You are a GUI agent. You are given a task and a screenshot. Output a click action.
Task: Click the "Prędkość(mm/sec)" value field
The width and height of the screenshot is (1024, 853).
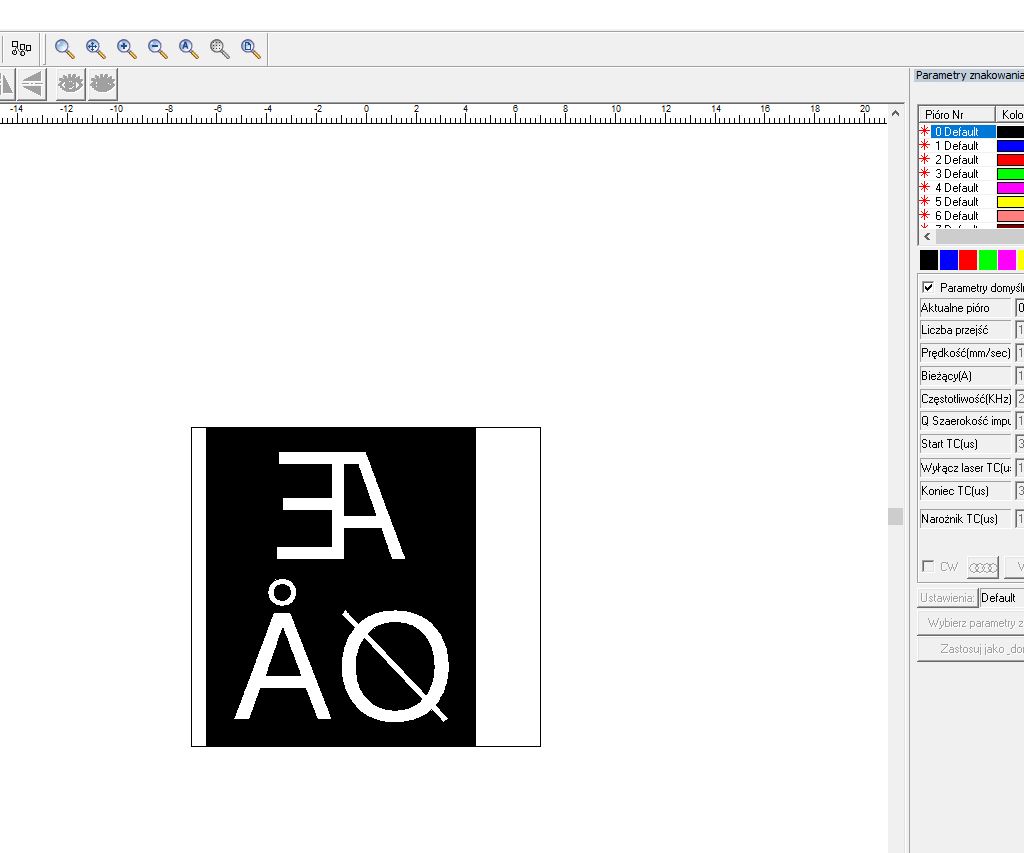coord(1019,353)
